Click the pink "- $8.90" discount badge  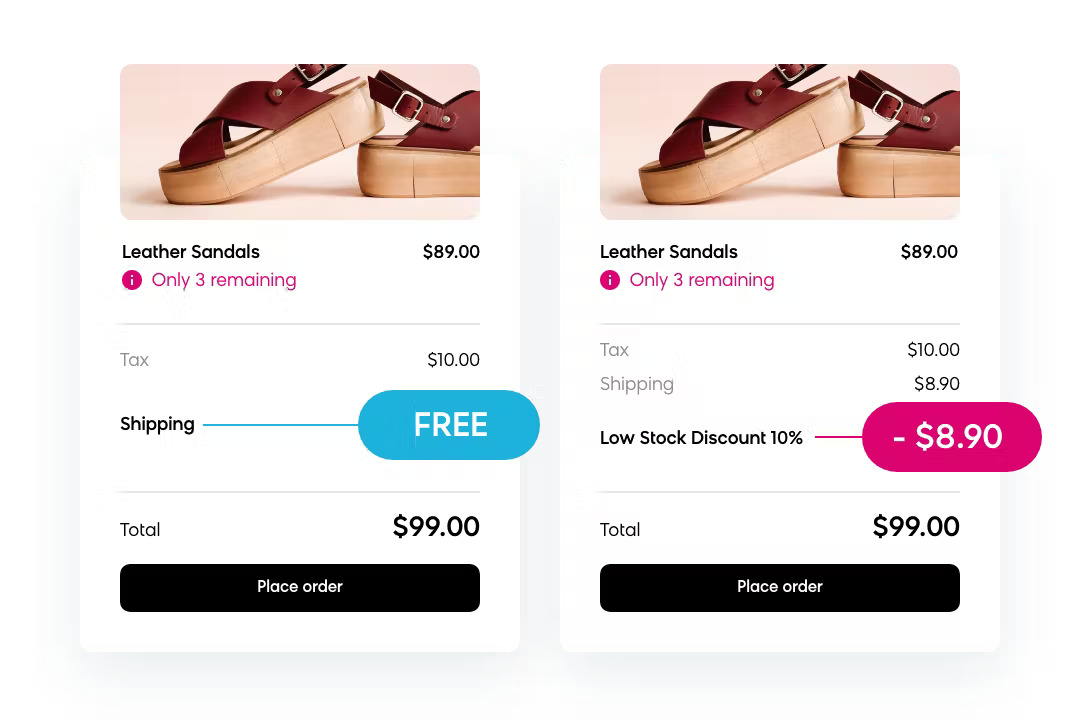coord(948,437)
